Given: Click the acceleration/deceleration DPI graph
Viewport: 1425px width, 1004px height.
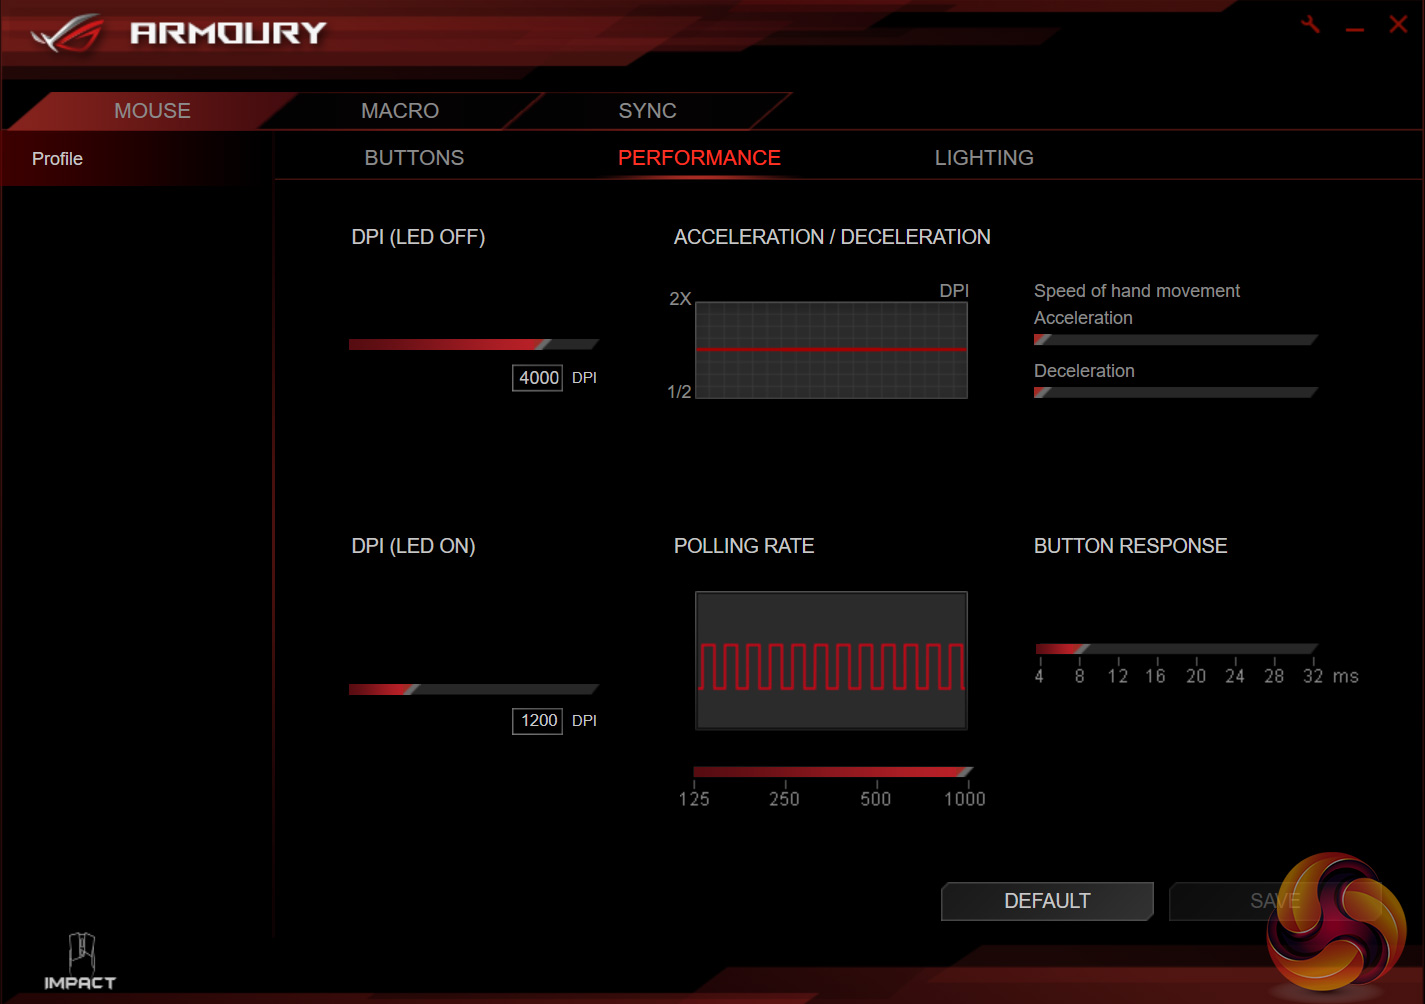Looking at the screenshot, I should point(831,350).
